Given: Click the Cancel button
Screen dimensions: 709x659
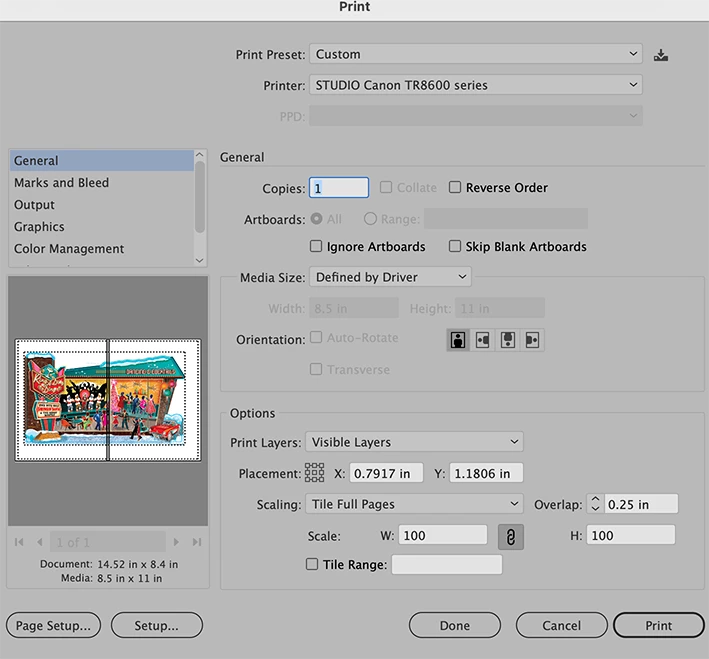Looking at the screenshot, I should [x=562, y=626].
